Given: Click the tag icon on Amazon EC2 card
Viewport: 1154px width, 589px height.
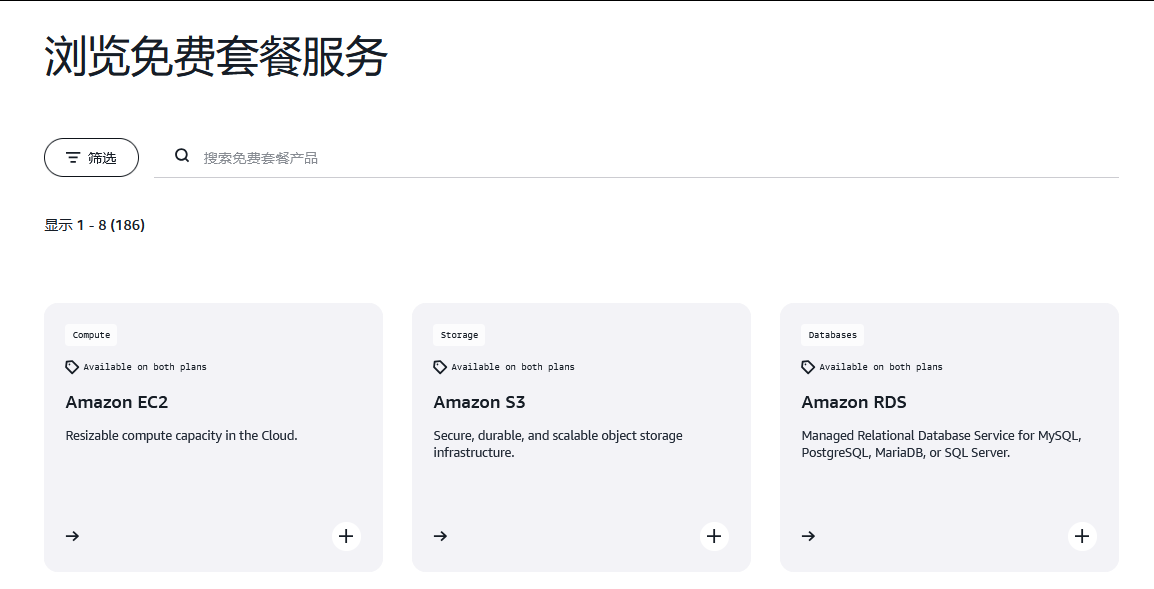Looking at the screenshot, I should [72, 367].
